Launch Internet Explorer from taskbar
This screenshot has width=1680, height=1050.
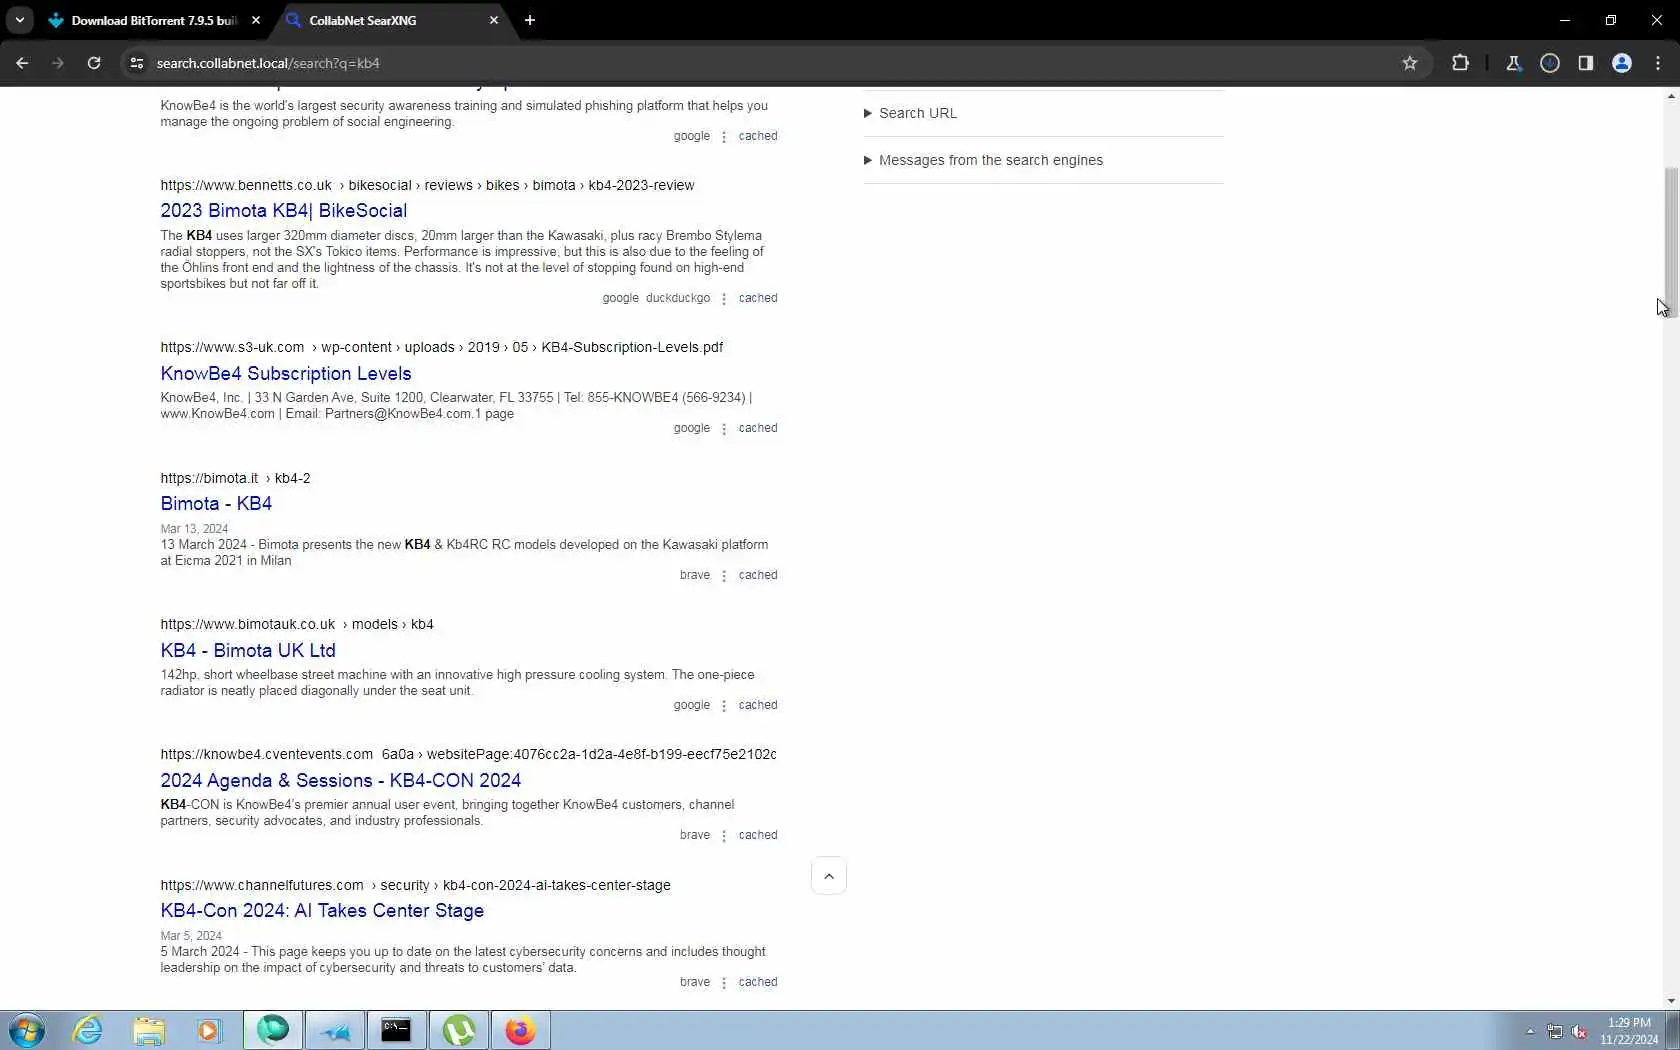tap(88, 1030)
